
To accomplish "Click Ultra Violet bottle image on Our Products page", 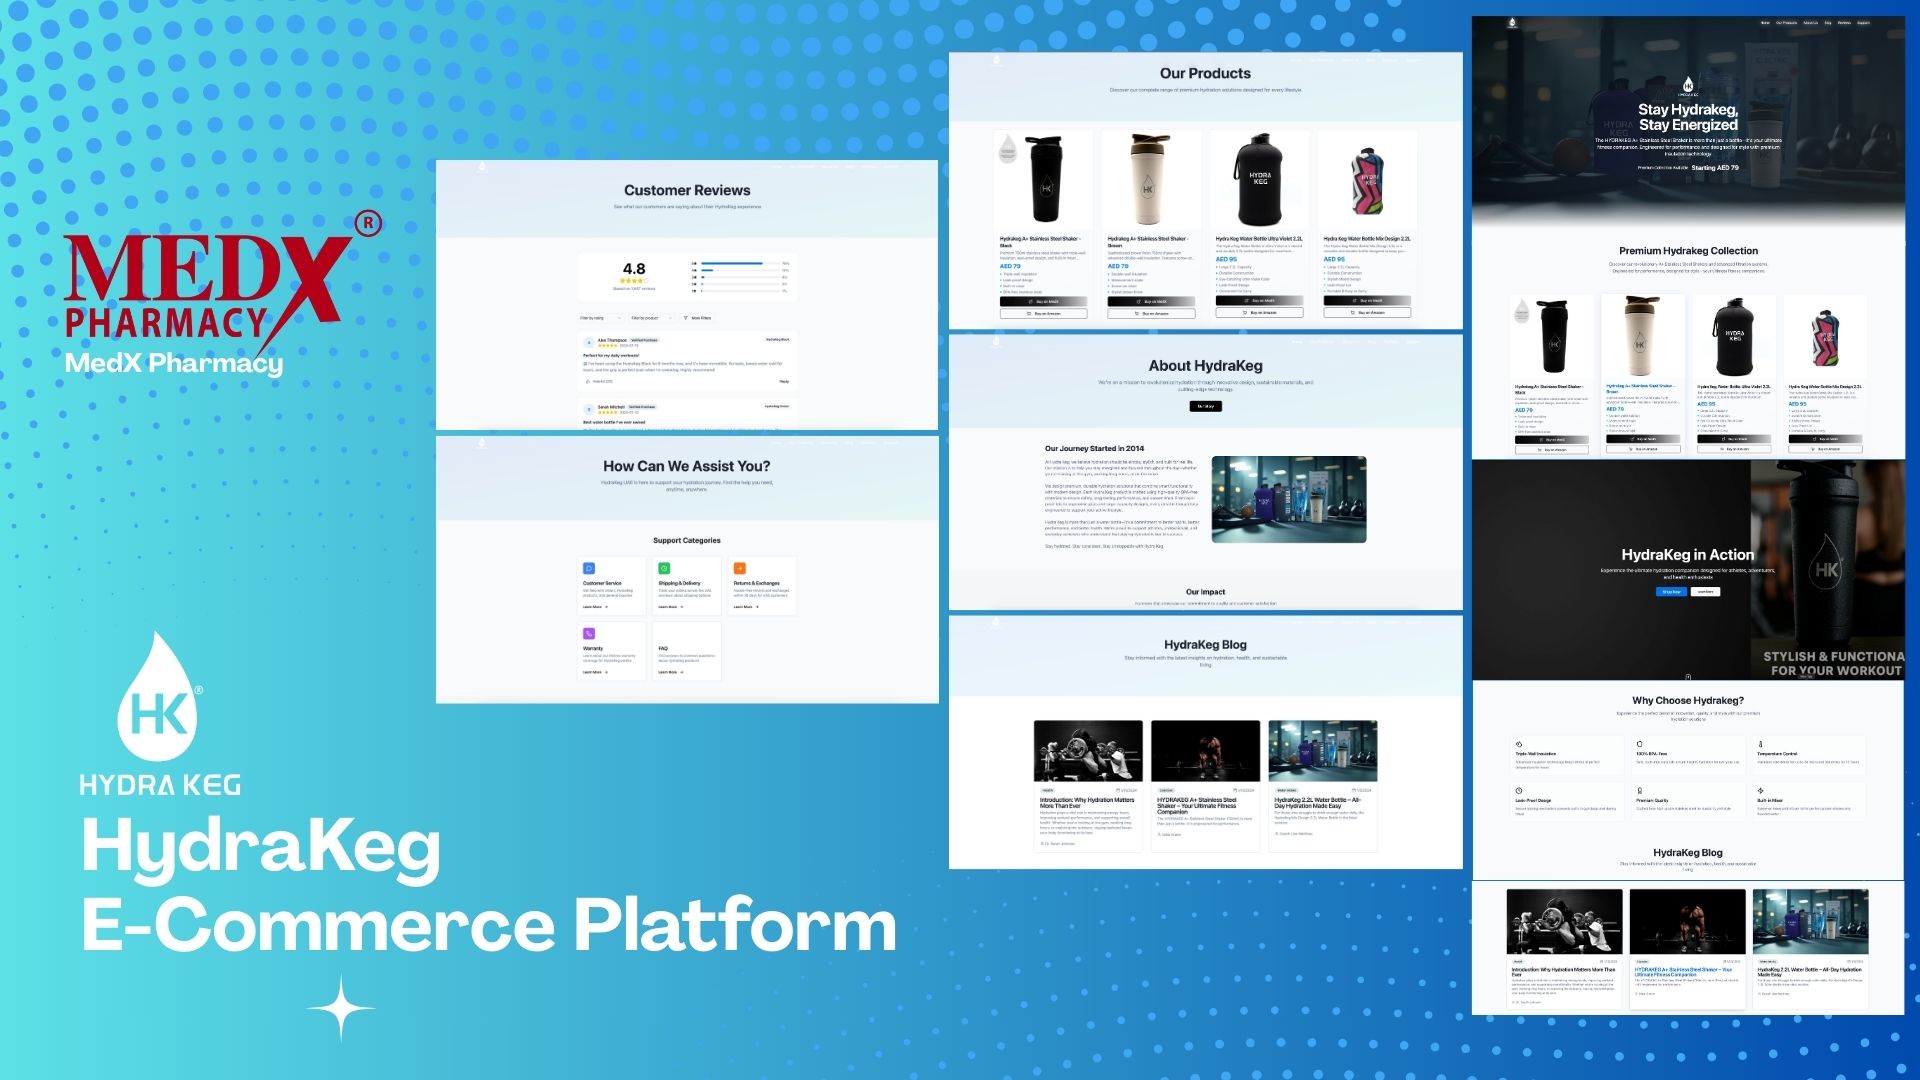I will (1259, 180).
